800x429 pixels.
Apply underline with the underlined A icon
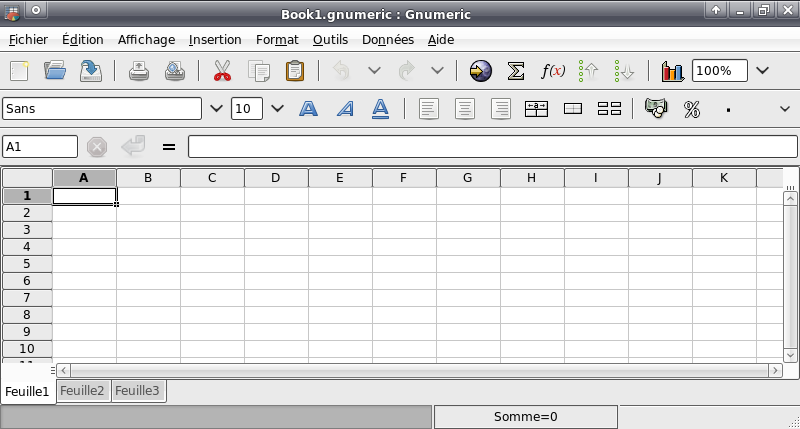[x=381, y=109]
